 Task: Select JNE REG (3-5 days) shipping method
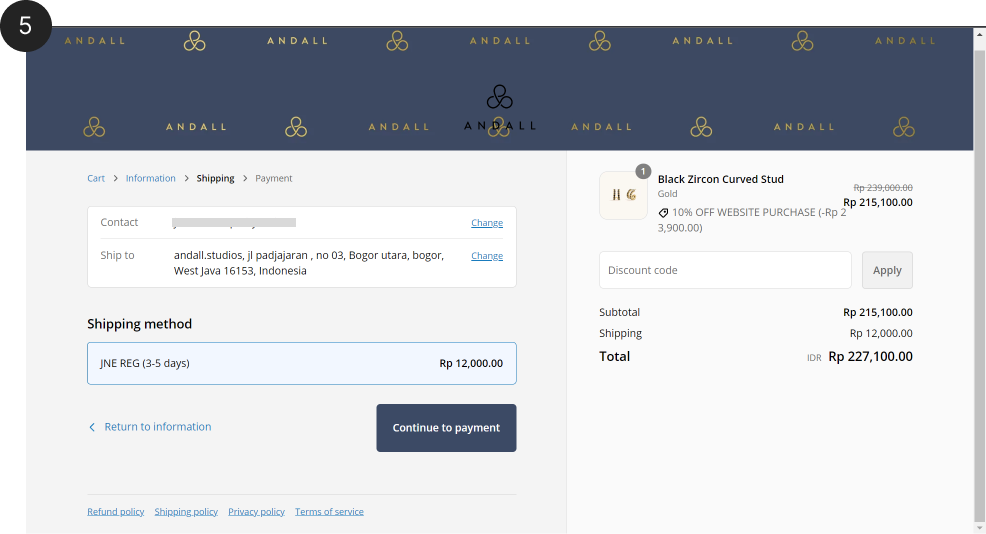(301, 363)
